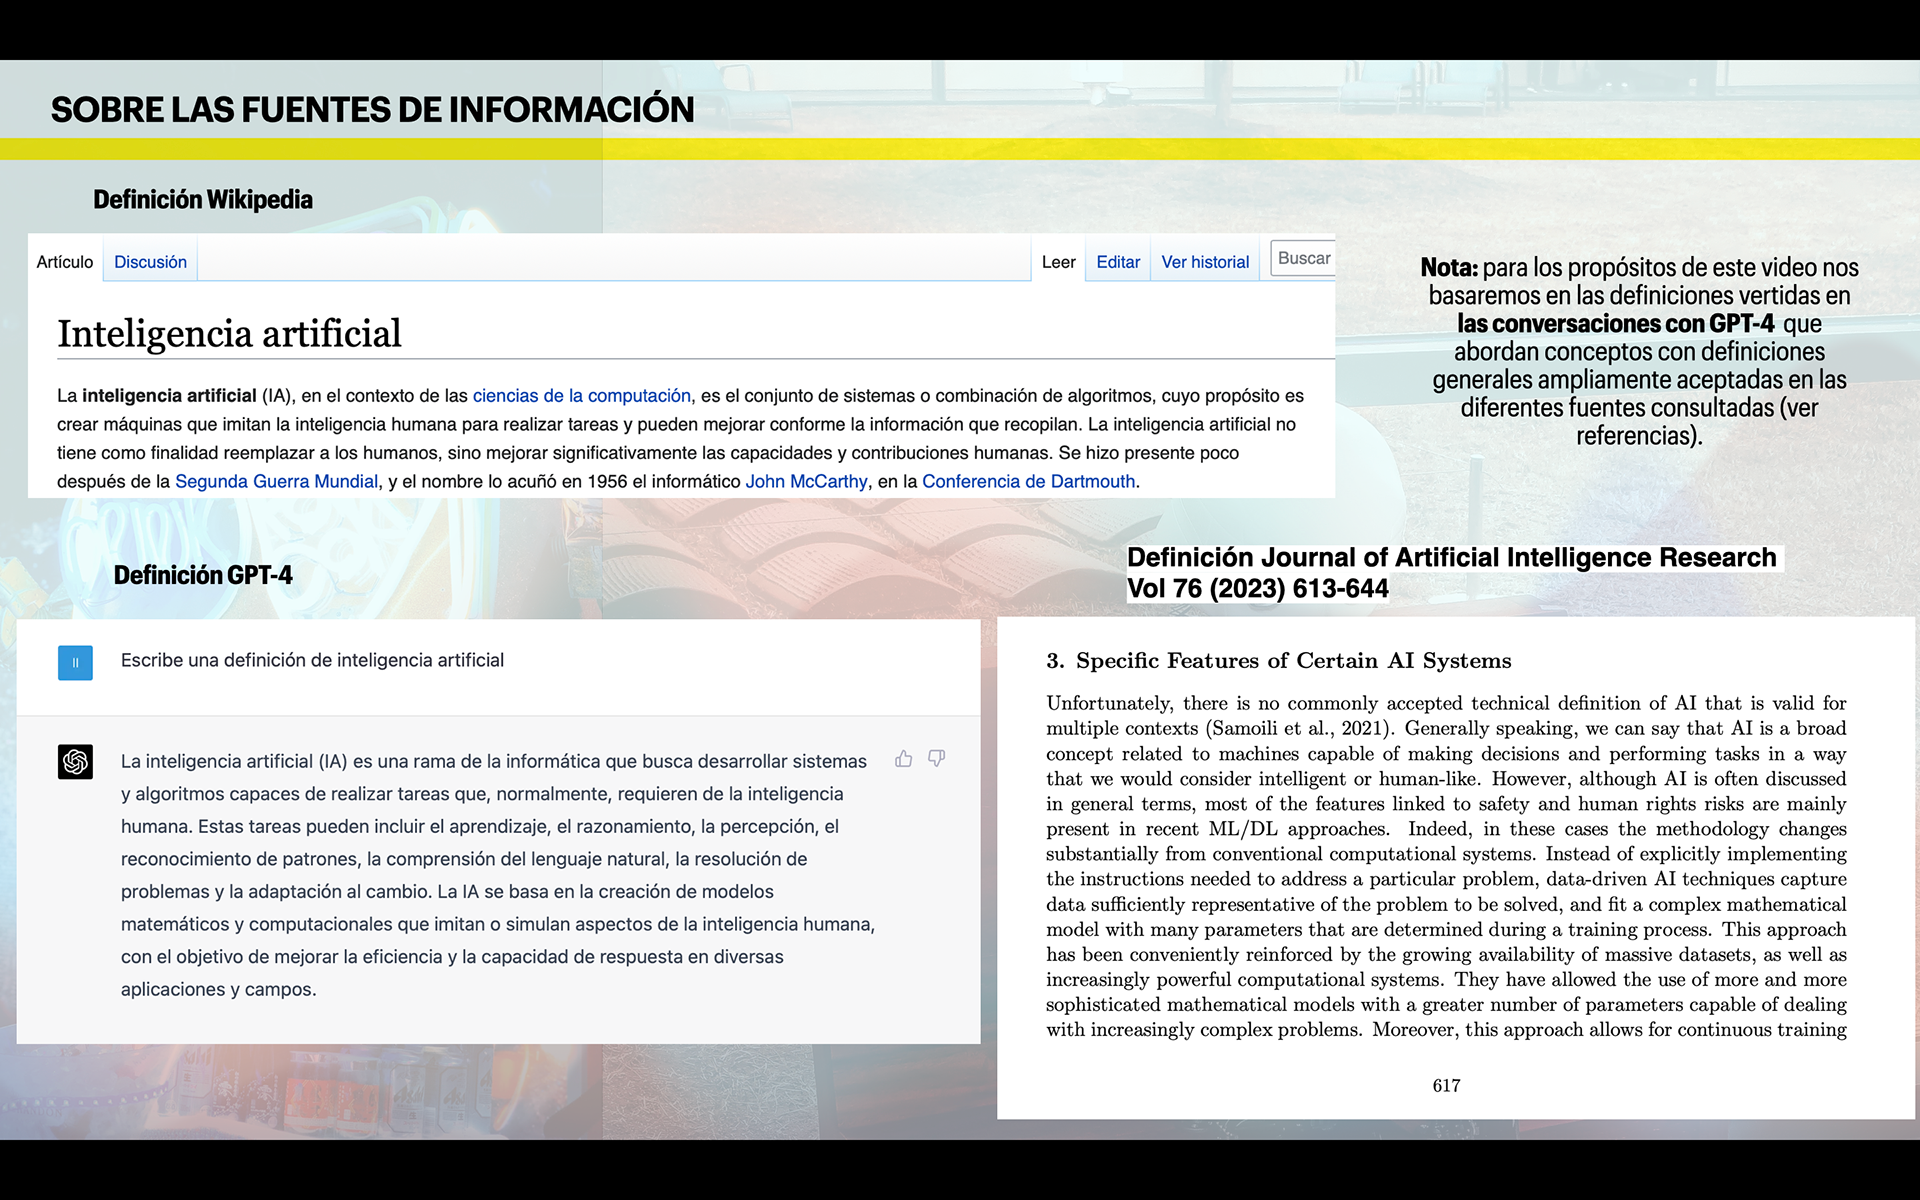This screenshot has height=1200, width=1920.
Task: Click the 'Definición GPT-4' label
Action: (x=203, y=575)
